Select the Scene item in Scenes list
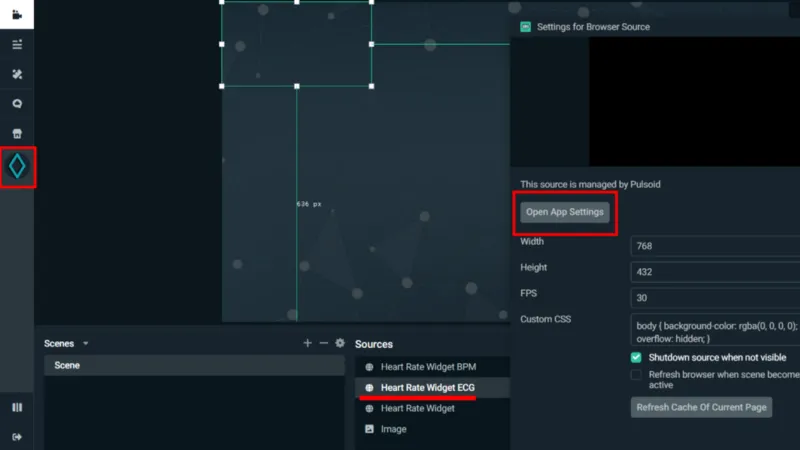This screenshot has height=450, width=800. tap(194, 365)
